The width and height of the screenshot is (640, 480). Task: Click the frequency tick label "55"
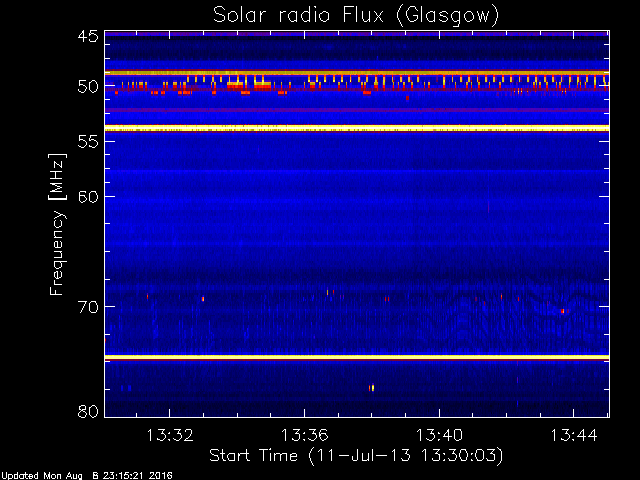88,142
